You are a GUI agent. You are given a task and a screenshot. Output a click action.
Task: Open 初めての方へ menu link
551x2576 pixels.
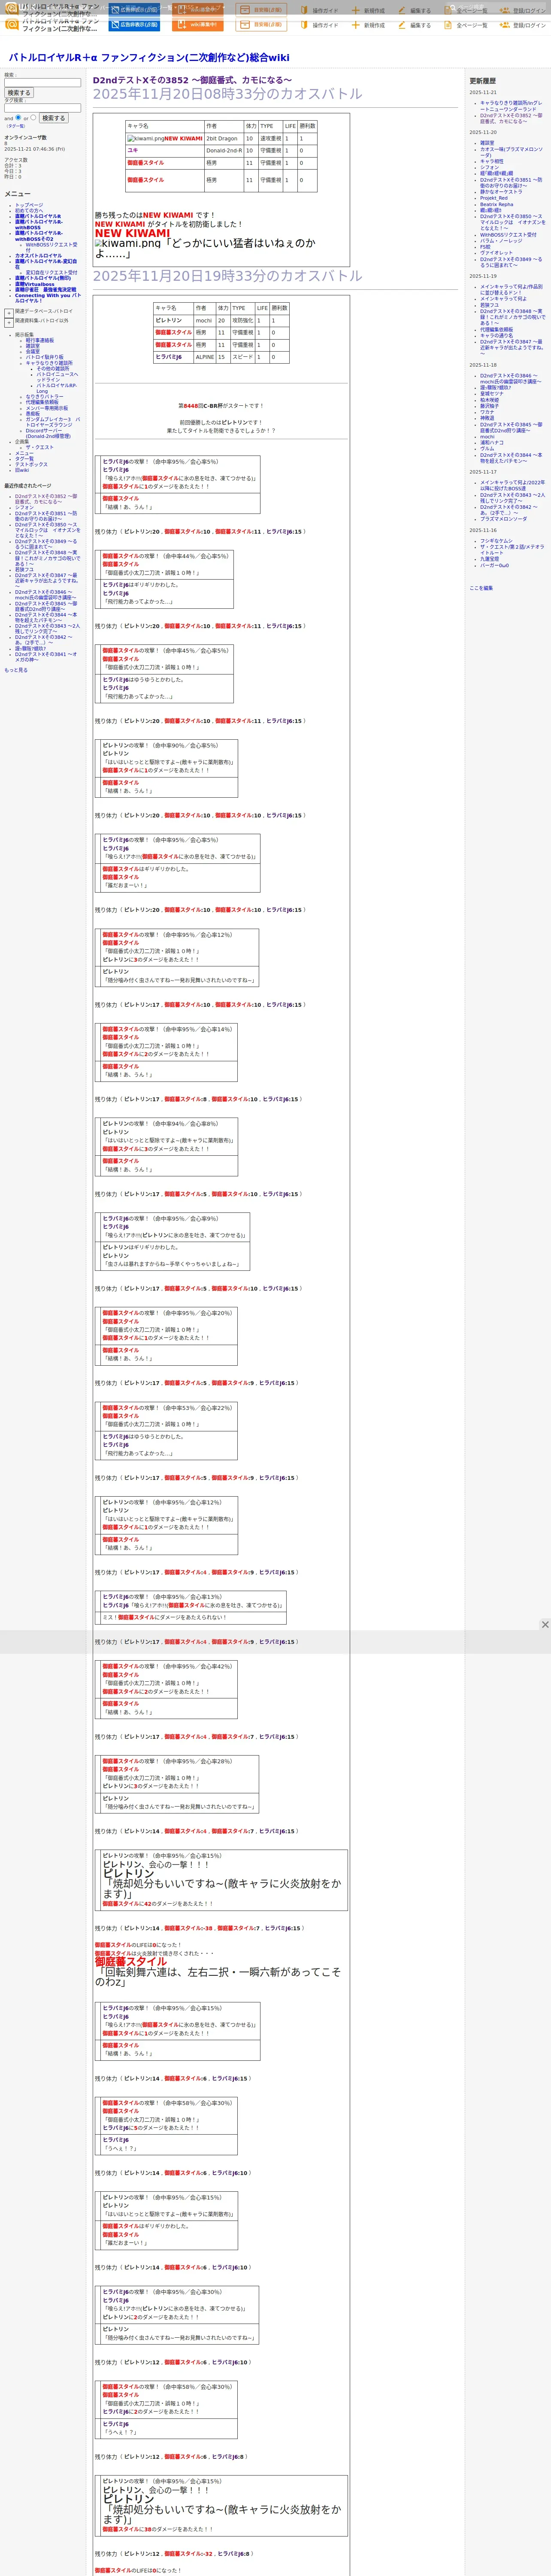[30, 210]
